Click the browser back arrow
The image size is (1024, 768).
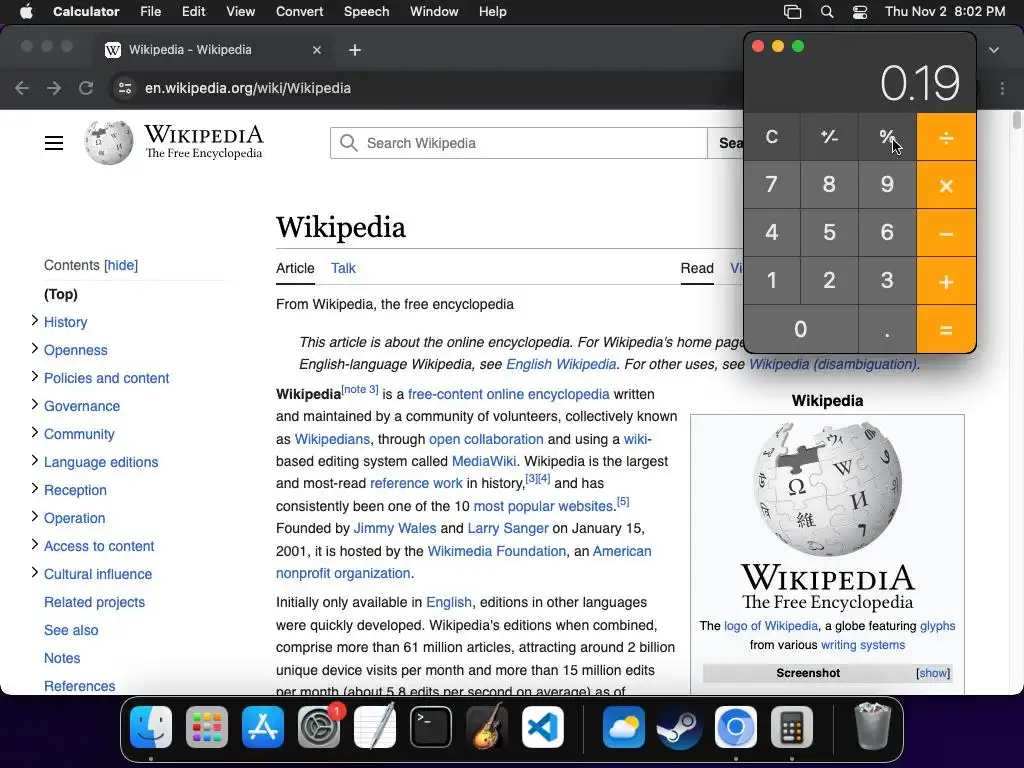tap(22, 88)
